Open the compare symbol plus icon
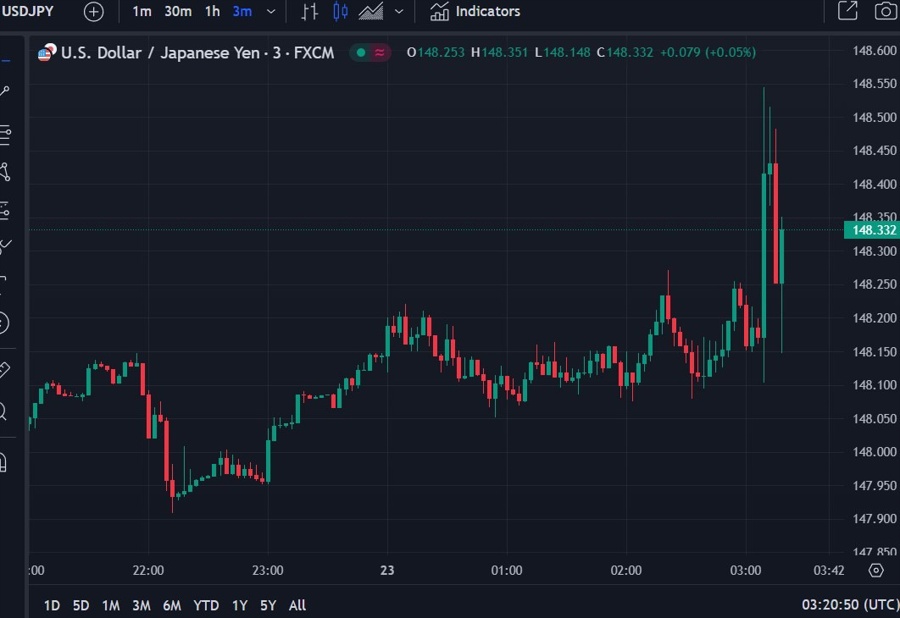The width and height of the screenshot is (900, 618). 93,11
